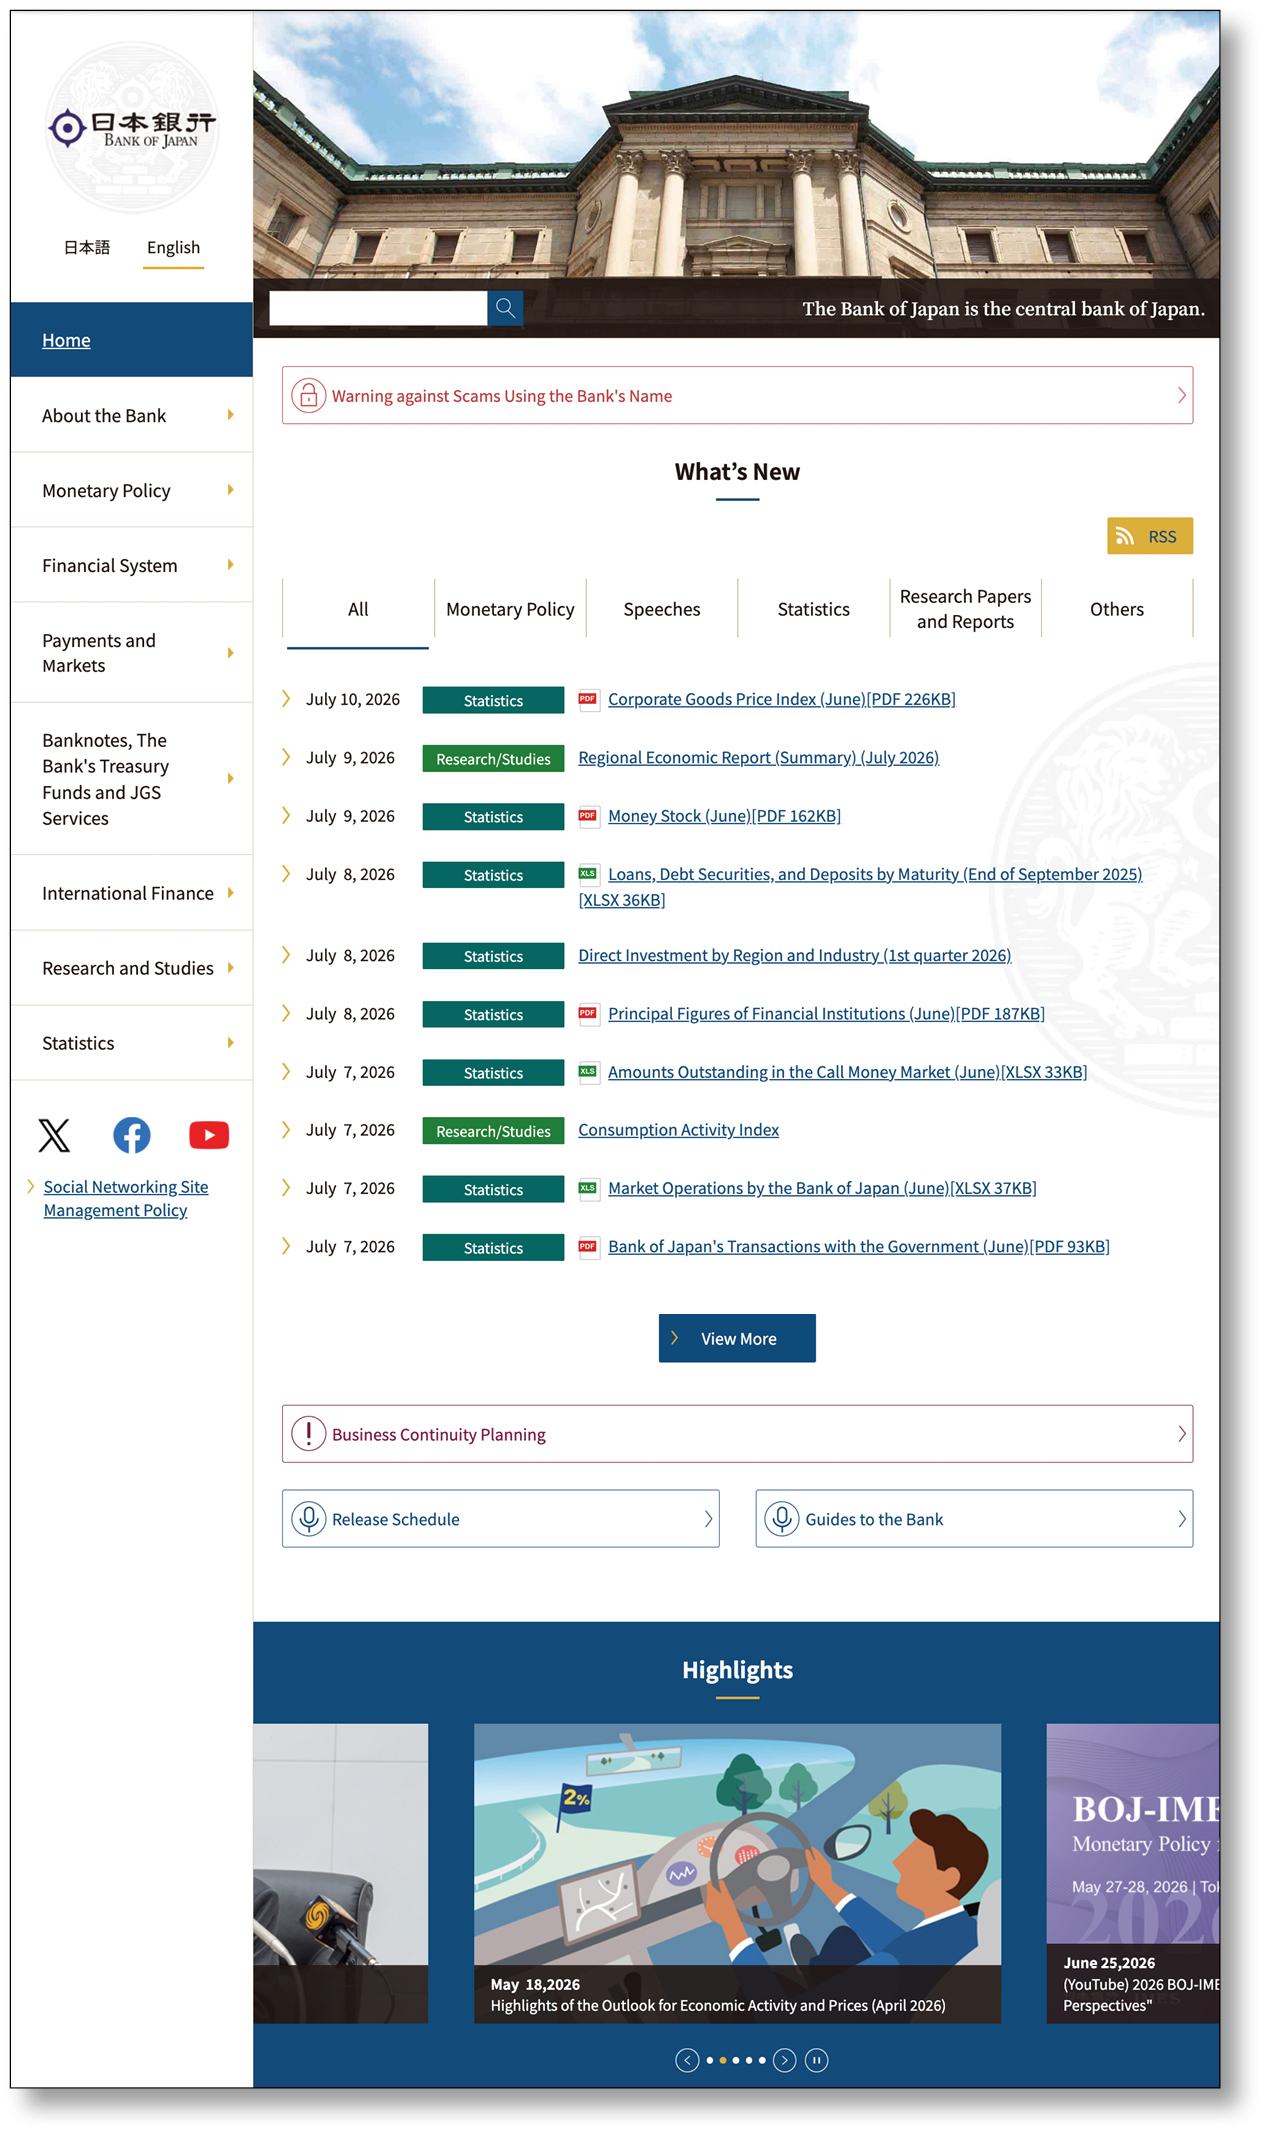Select the last carousel dot indicator
Screen dimensions: 1264x2133
tap(762, 2060)
